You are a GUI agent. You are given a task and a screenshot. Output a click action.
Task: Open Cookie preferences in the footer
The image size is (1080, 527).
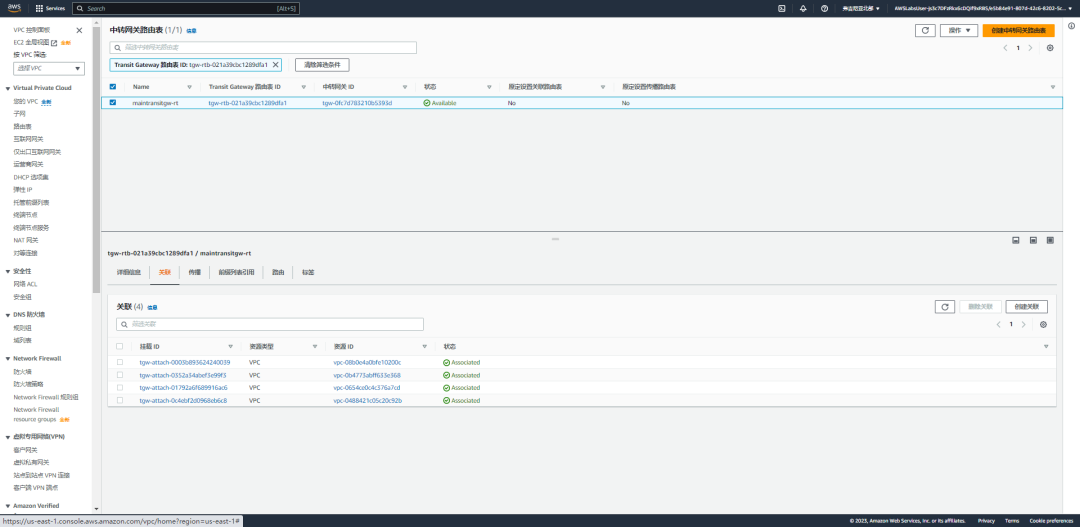tap(1051, 521)
